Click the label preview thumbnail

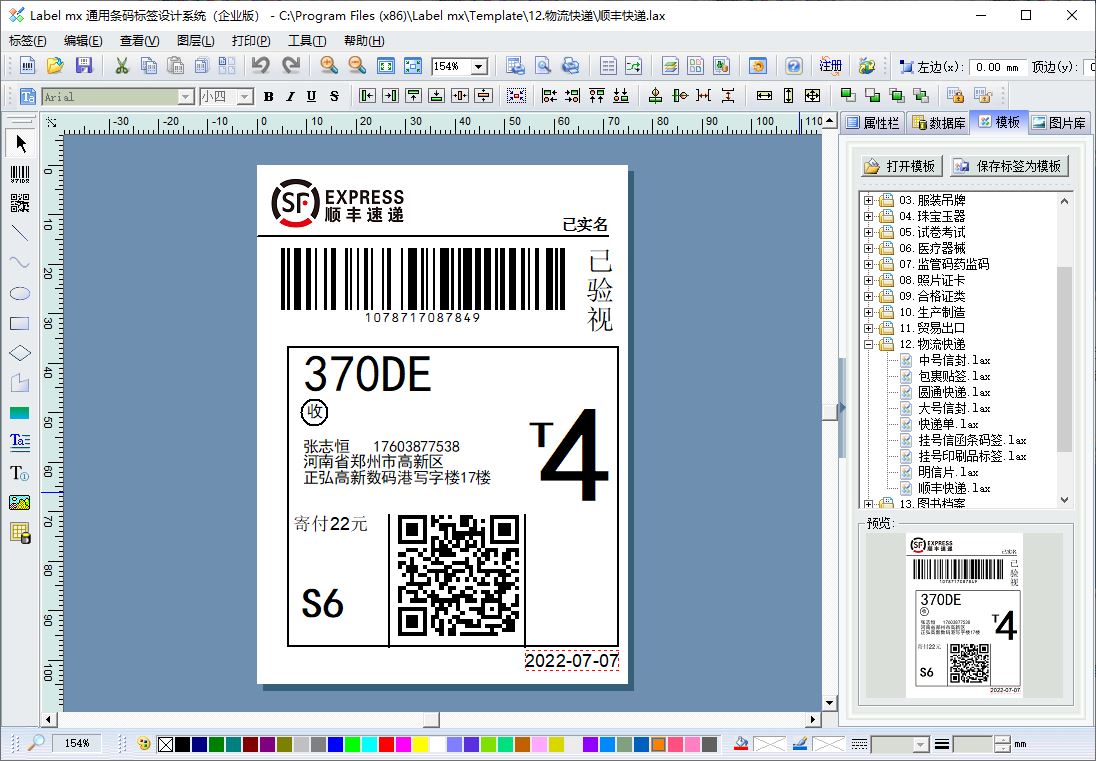coord(965,616)
